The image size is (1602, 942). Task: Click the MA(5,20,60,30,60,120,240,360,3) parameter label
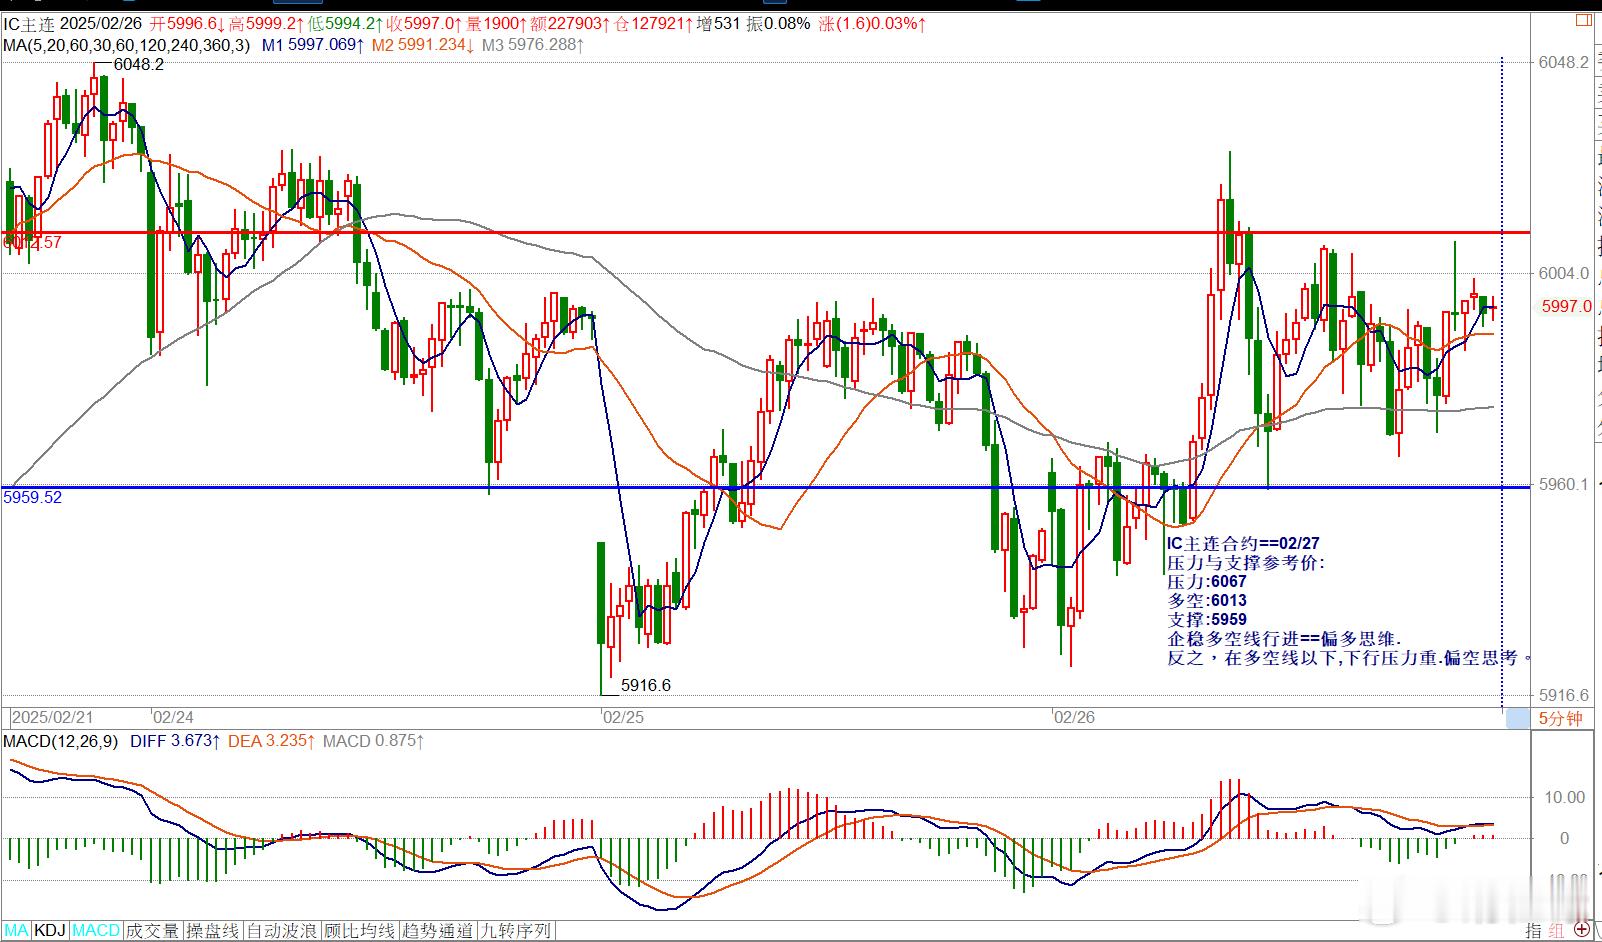coord(127,45)
